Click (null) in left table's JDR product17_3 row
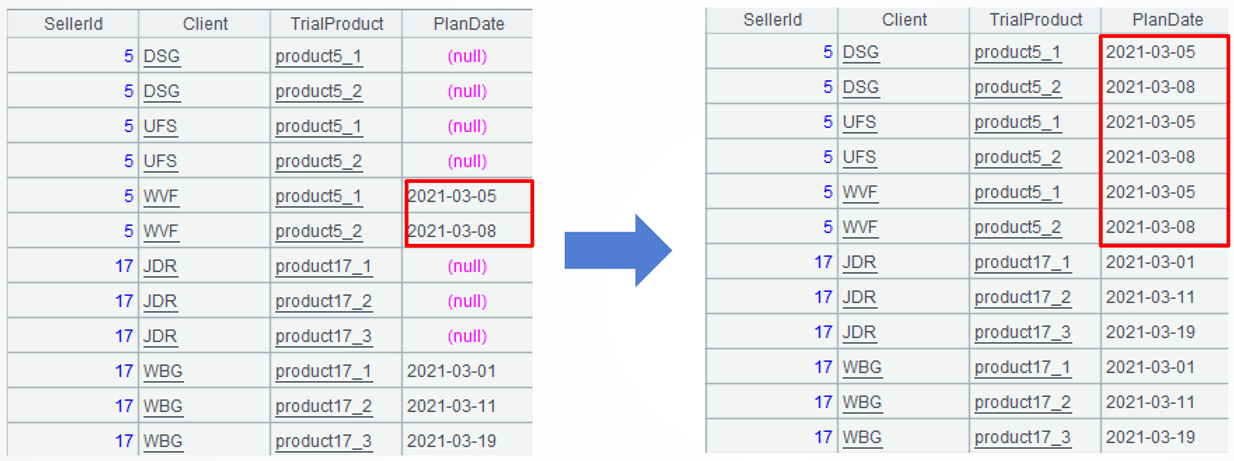 tap(467, 336)
